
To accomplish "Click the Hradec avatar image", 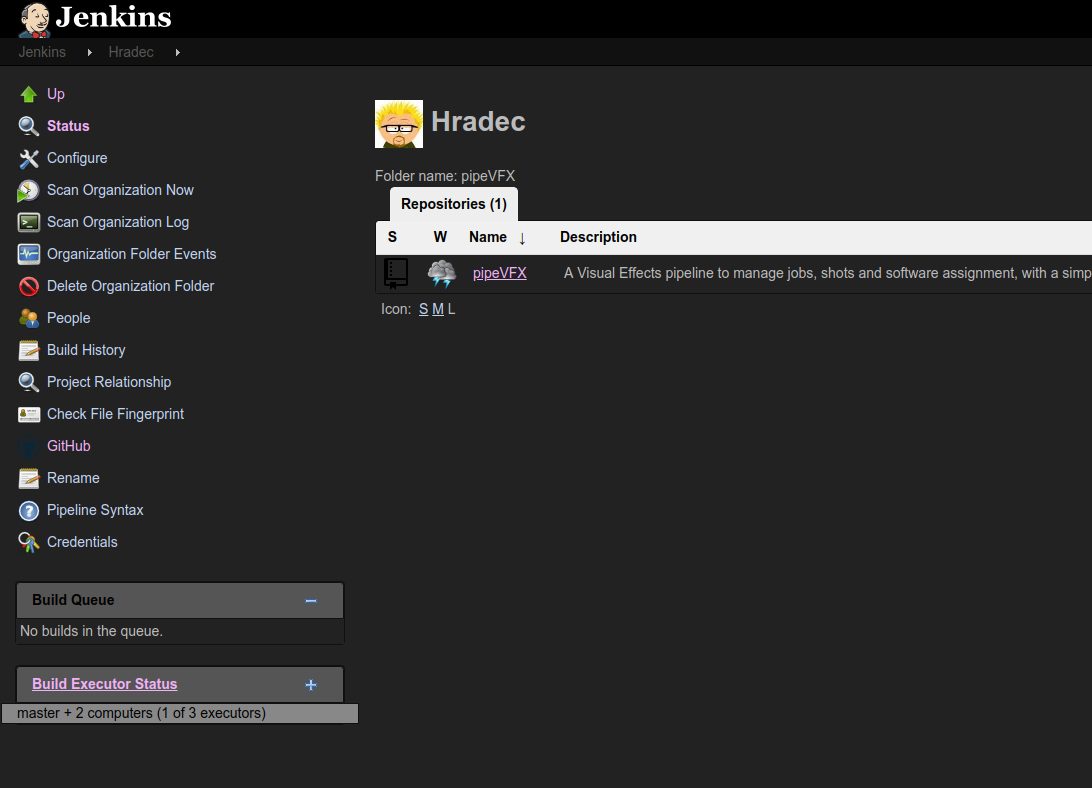I will [x=399, y=124].
